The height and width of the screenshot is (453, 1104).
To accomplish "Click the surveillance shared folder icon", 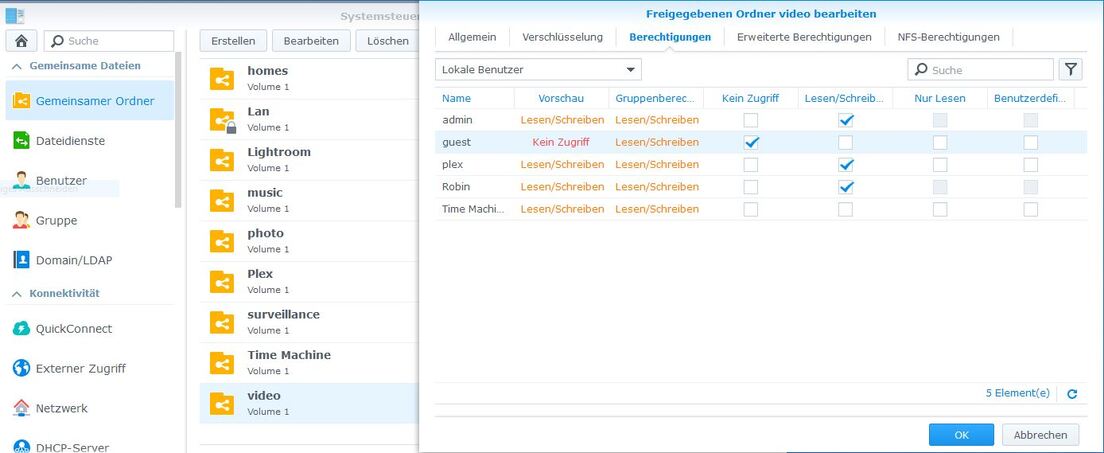I will point(222,322).
